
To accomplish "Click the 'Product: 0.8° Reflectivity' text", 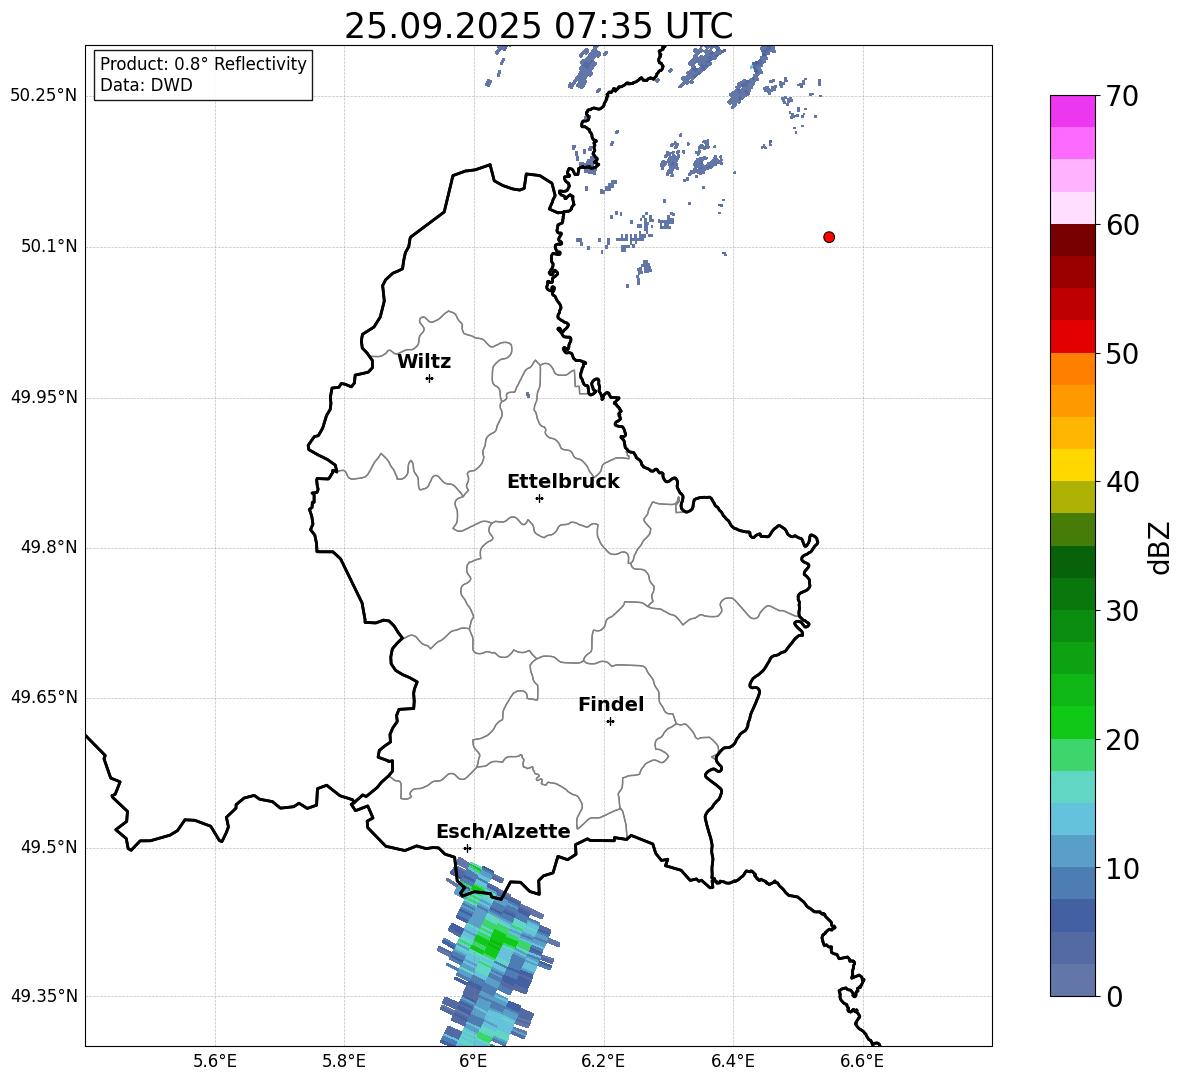I will [203, 64].
